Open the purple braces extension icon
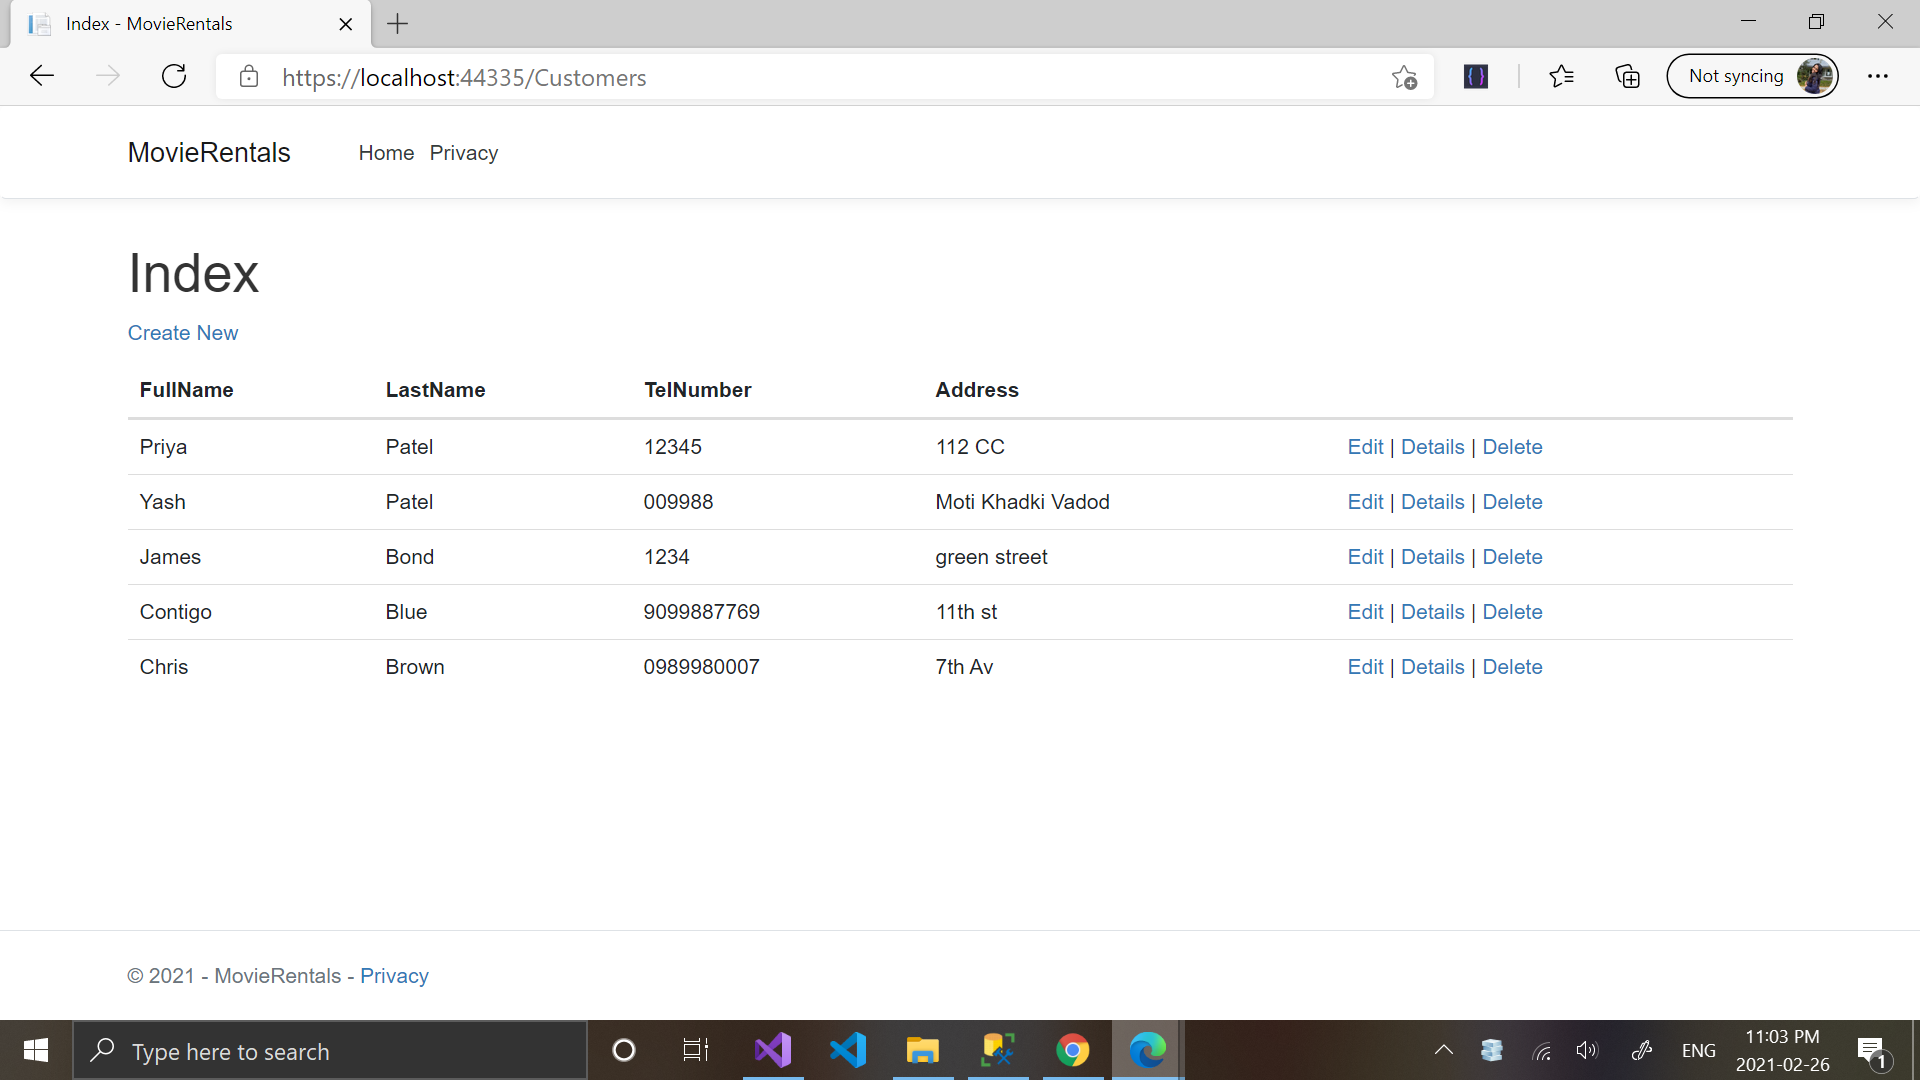Screen dimensions: 1920x1080 tap(1476, 76)
